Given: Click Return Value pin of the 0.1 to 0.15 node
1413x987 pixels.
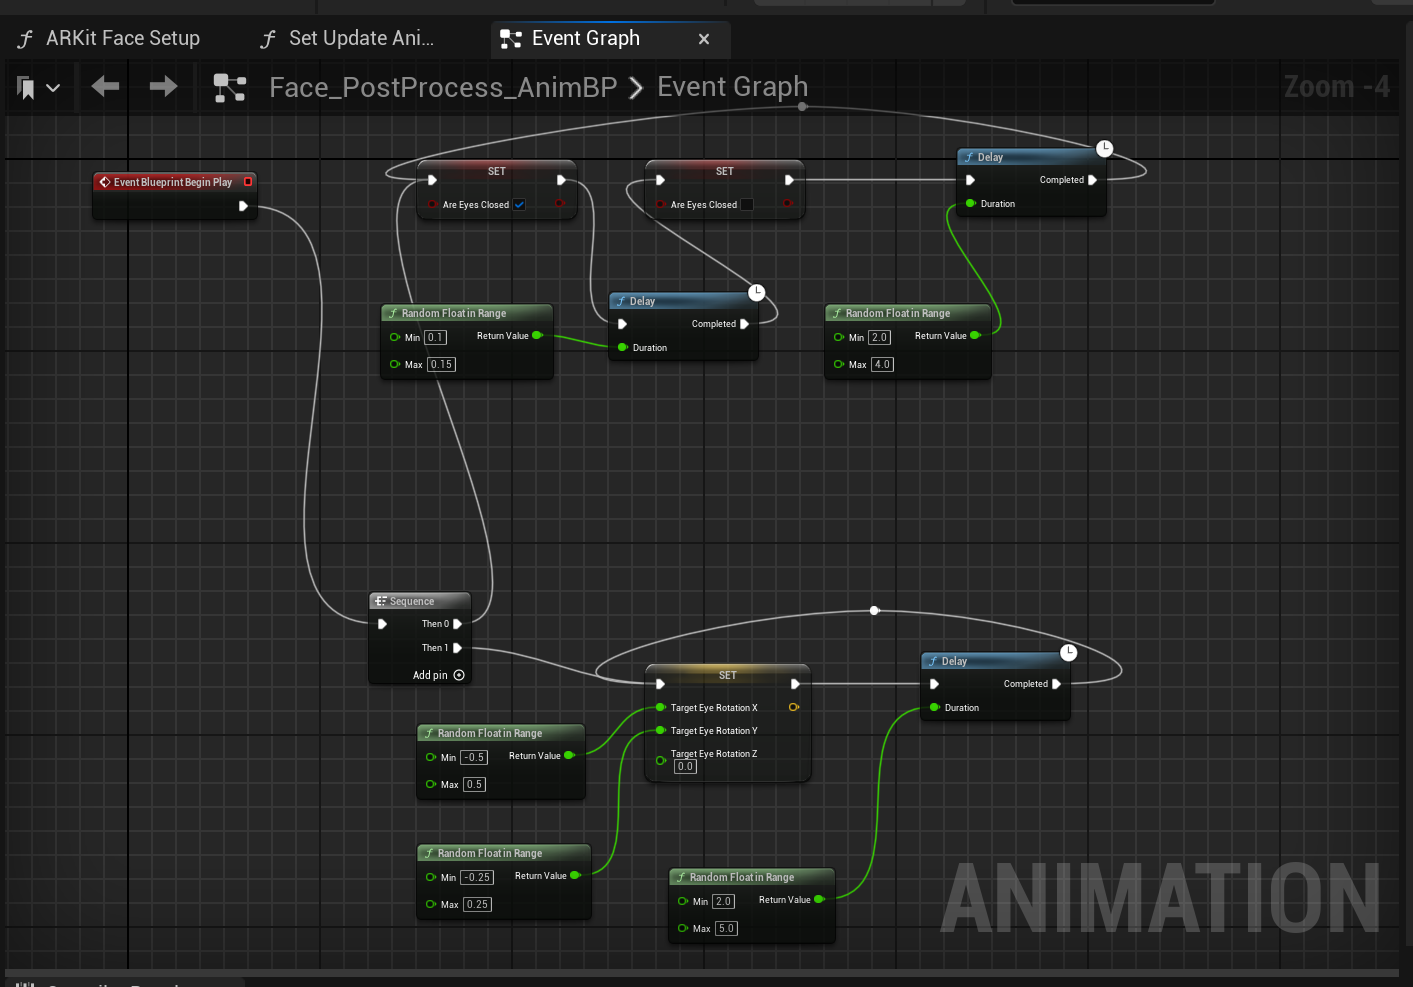Looking at the screenshot, I should pyautogui.click(x=537, y=336).
